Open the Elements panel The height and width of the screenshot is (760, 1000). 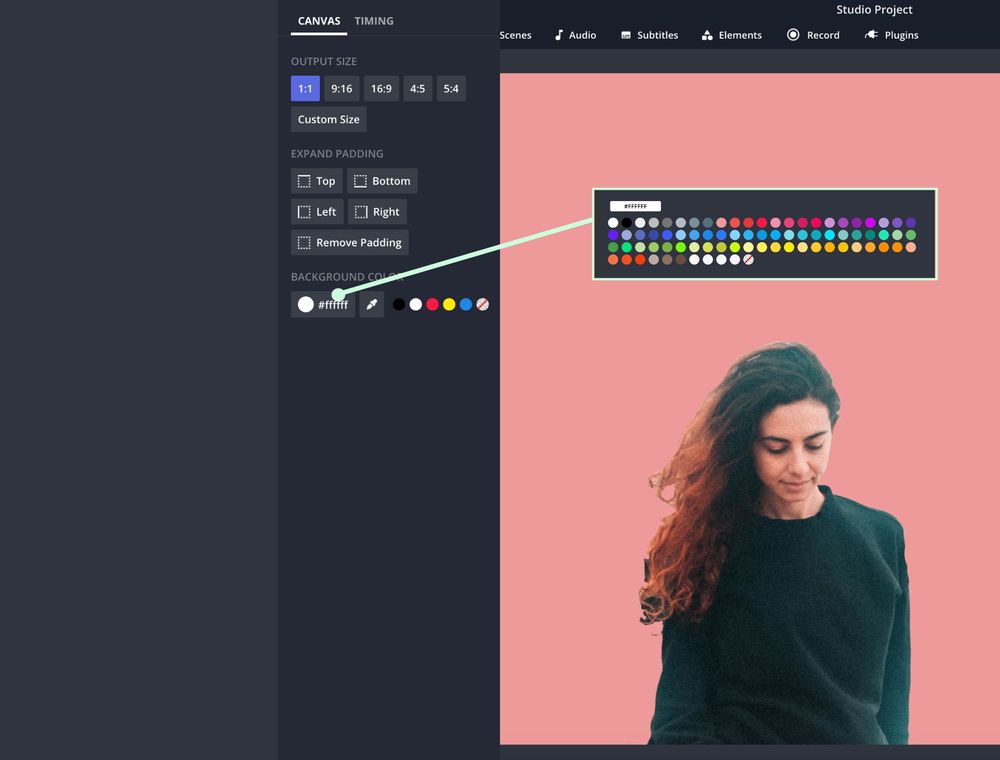731,35
